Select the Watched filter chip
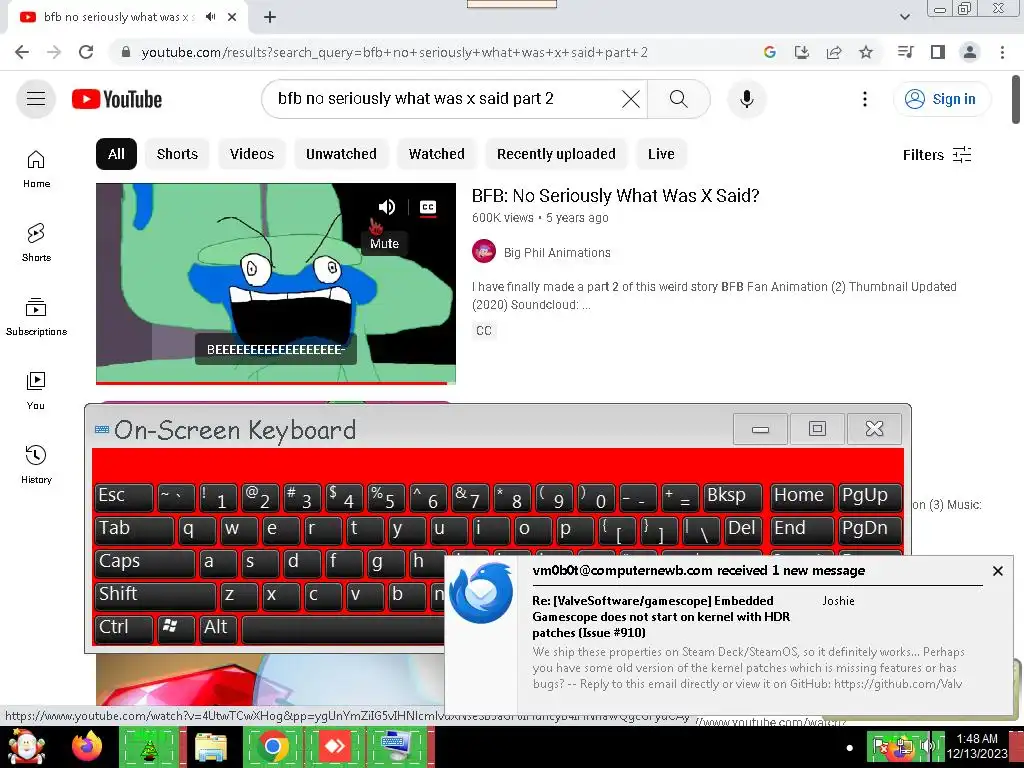This screenshot has width=1024, height=768. pyautogui.click(x=436, y=154)
